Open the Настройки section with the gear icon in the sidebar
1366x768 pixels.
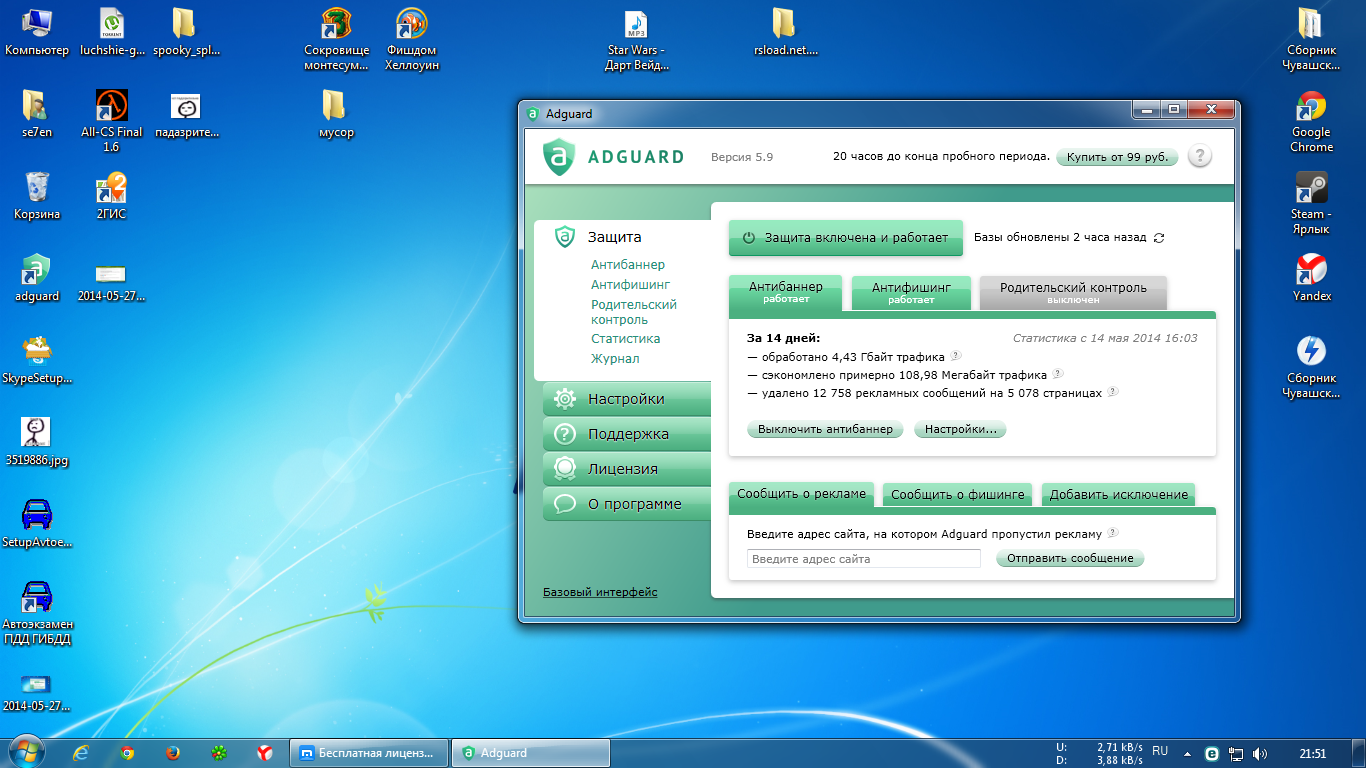point(627,399)
